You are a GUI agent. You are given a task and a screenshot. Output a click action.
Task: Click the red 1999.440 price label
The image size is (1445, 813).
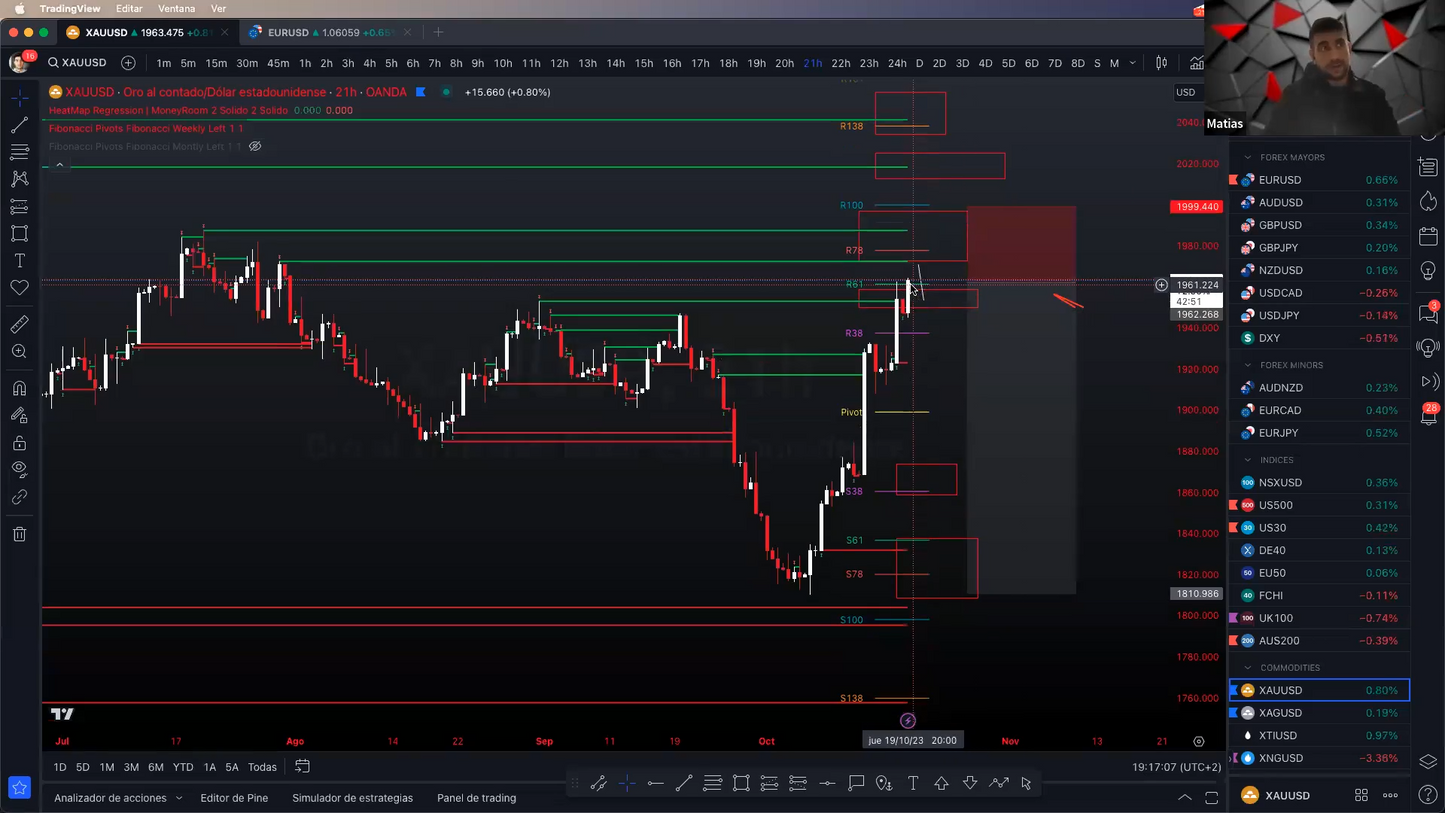pos(1195,207)
